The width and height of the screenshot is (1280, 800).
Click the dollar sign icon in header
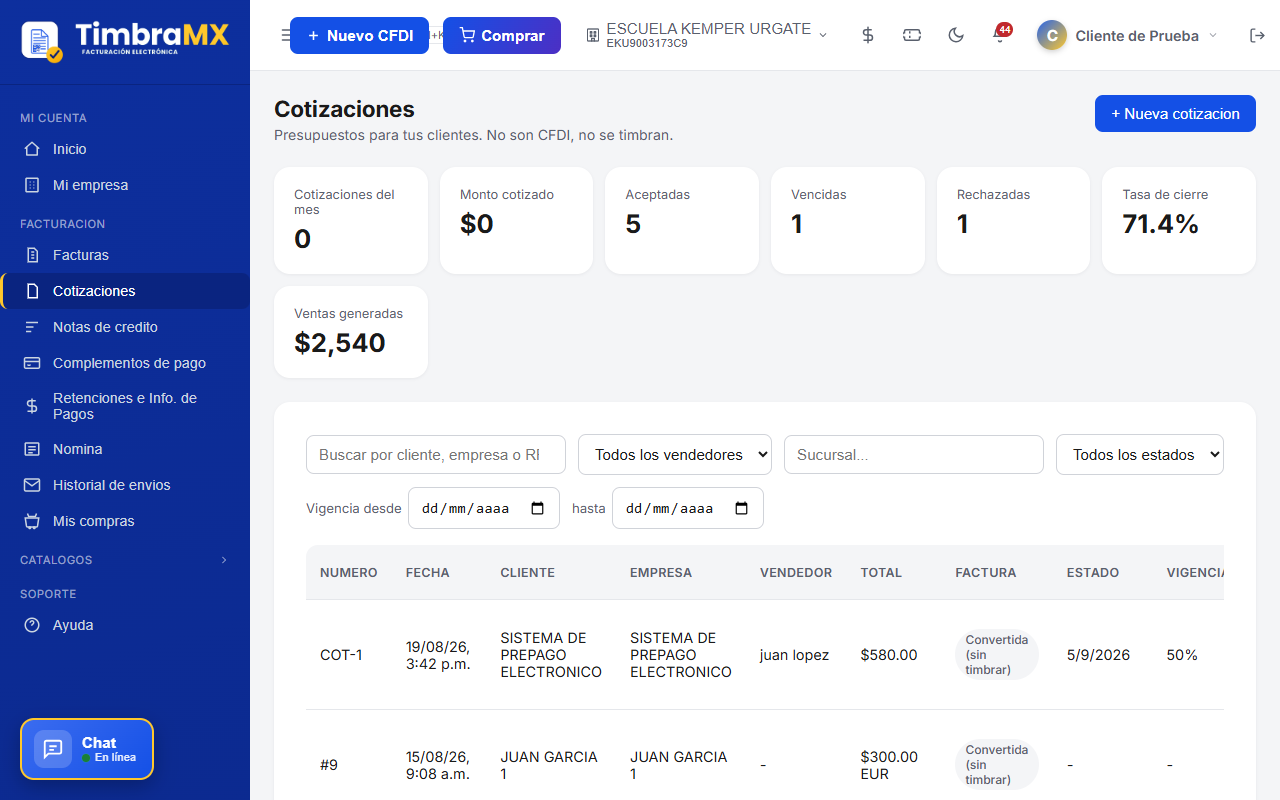pyautogui.click(x=868, y=35)
